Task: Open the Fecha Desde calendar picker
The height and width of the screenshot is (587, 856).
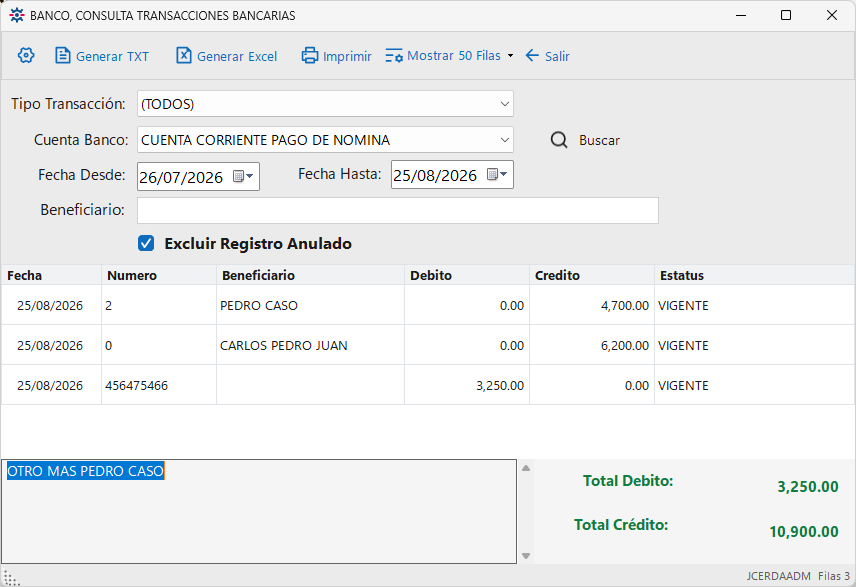Action: tap(243, 176)
